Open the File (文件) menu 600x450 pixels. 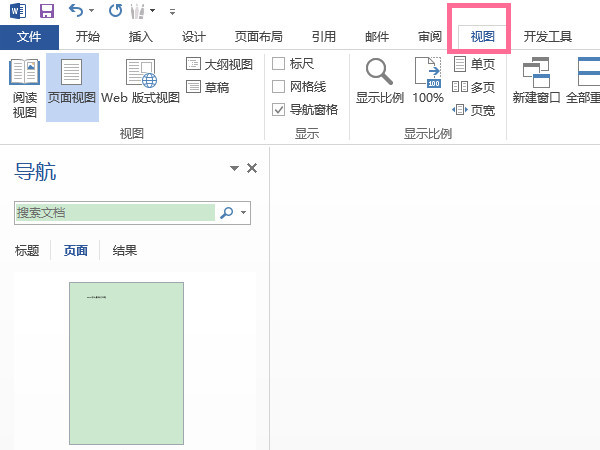pyautogui.click(x=30, y=37)
